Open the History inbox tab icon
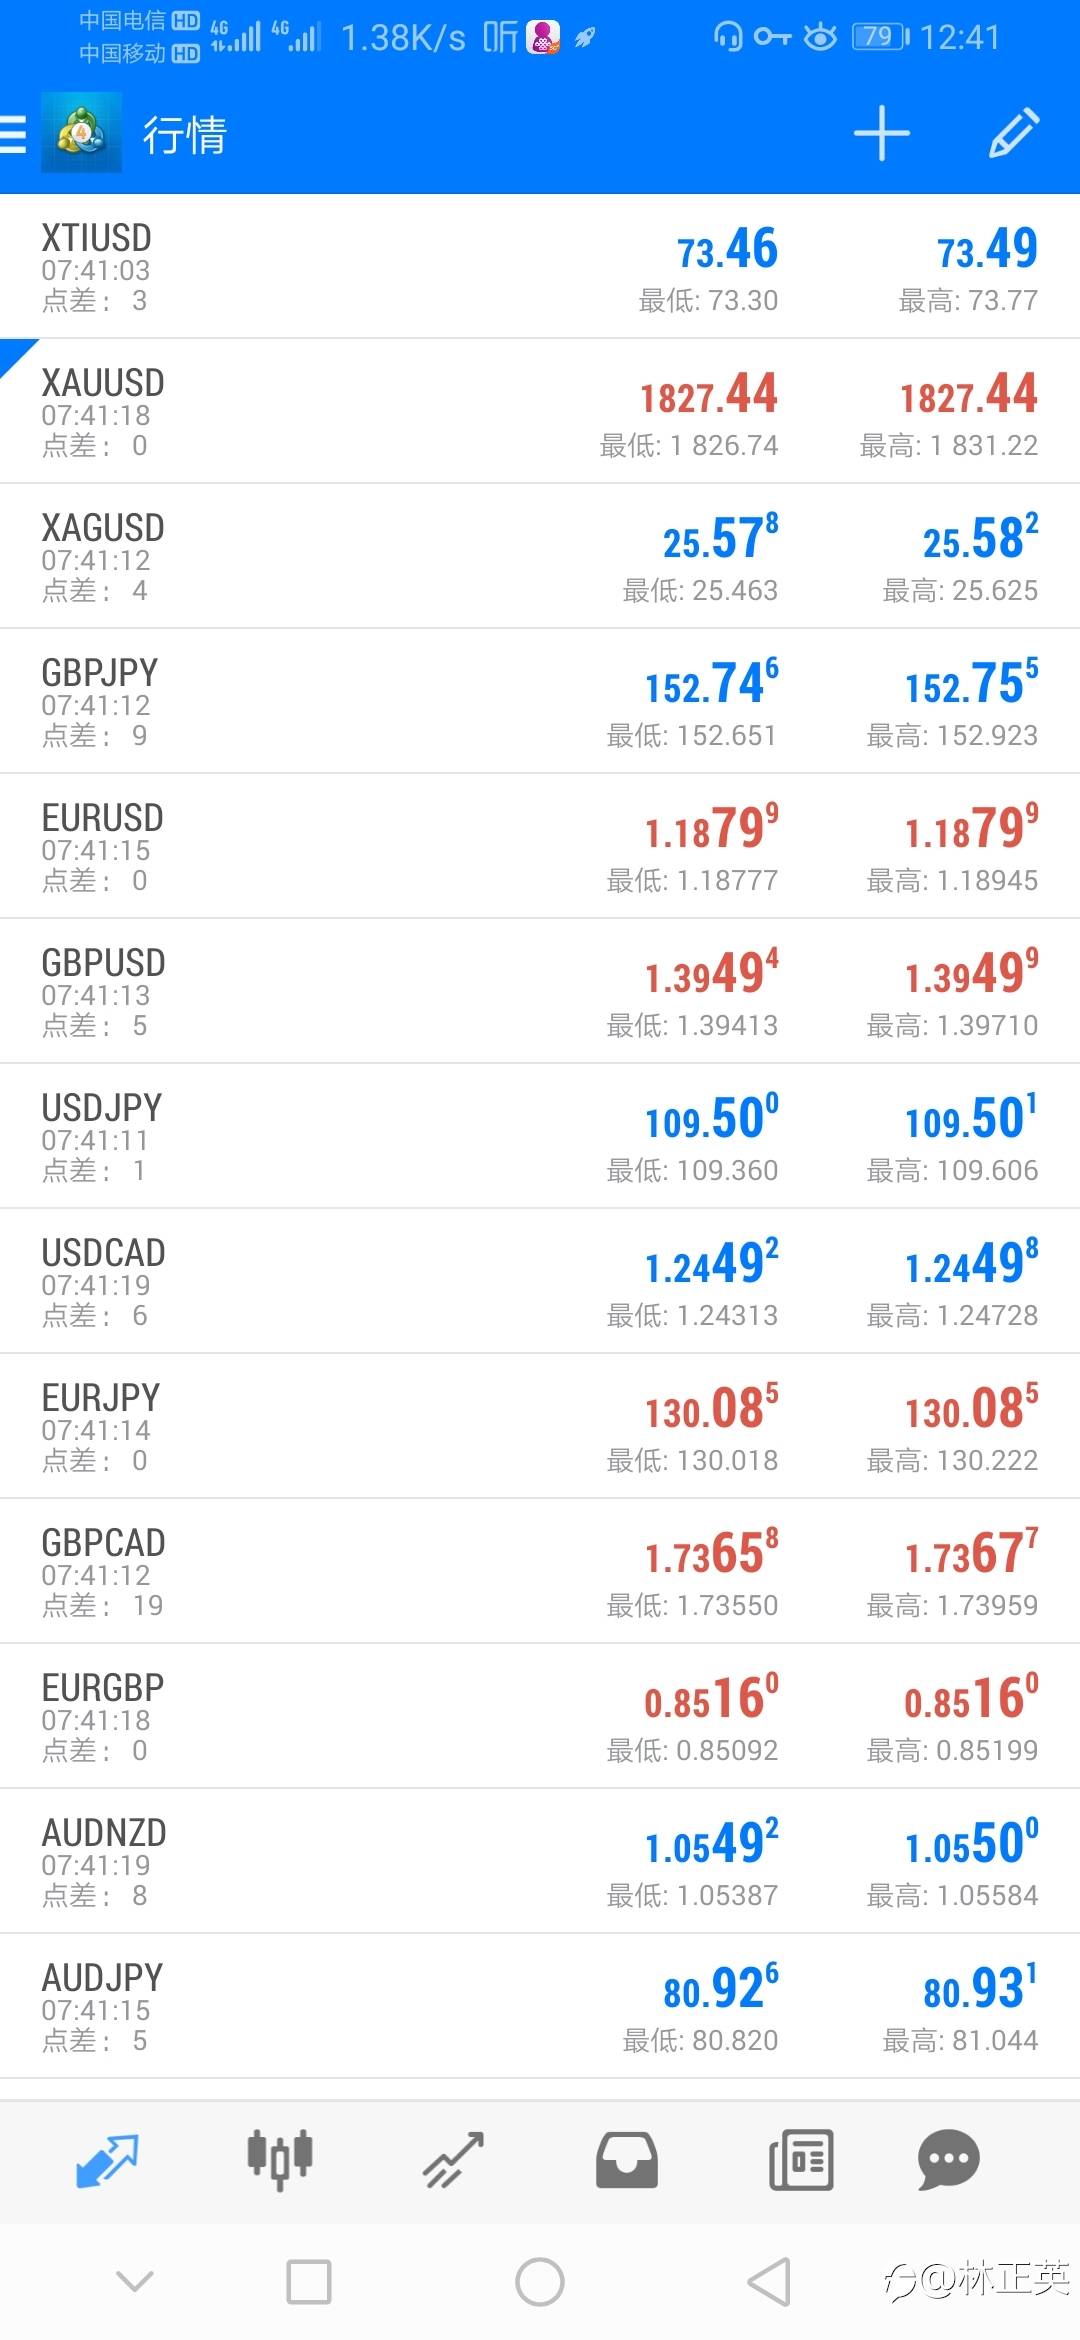The width and height of the screenshot is (1080, 2340). pos(627,2160)
